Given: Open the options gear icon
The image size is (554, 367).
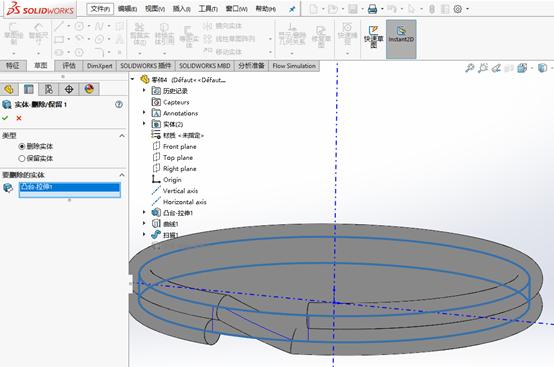Looking at the screenshot, I should (458, 9).
